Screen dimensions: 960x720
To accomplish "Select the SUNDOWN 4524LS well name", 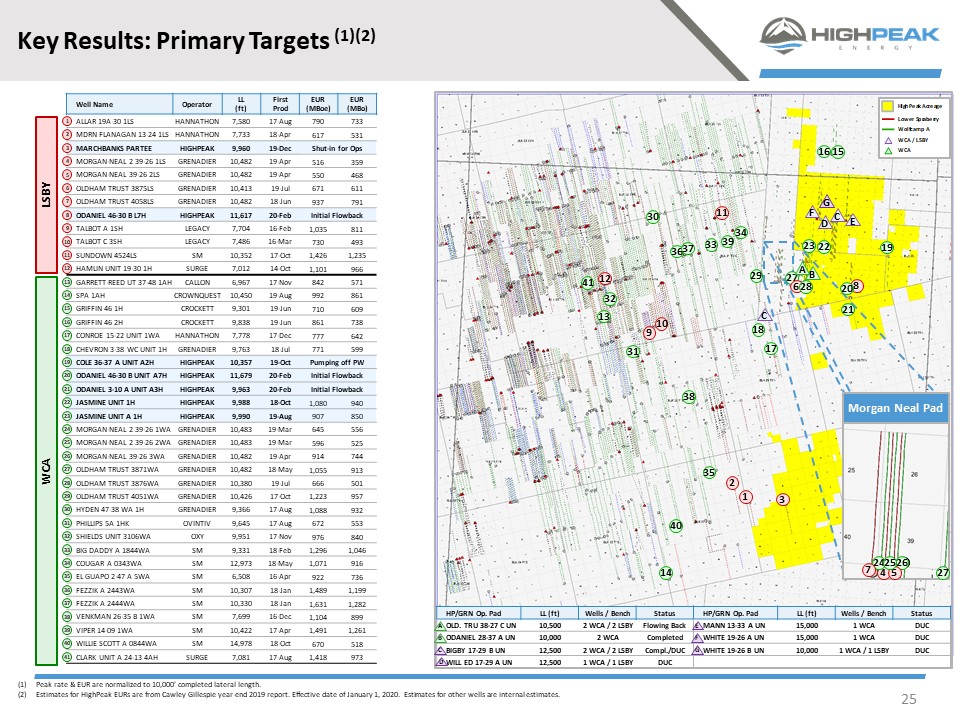I will [106, 255].
